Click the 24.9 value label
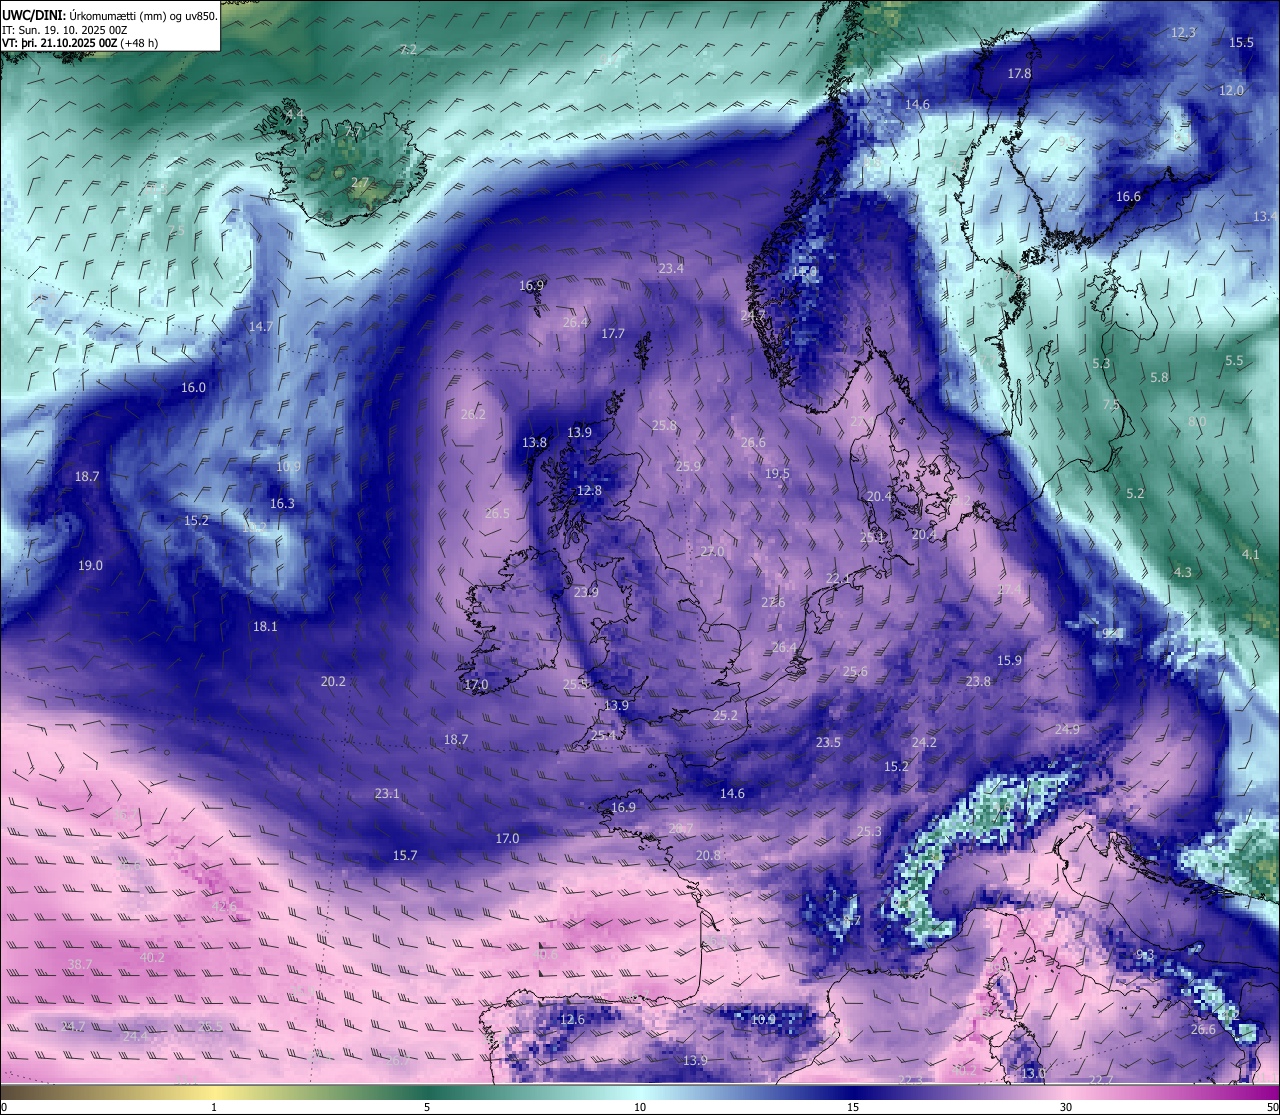Image resolution: width=1280 pixels, height=1115 pixels. 1067,730
